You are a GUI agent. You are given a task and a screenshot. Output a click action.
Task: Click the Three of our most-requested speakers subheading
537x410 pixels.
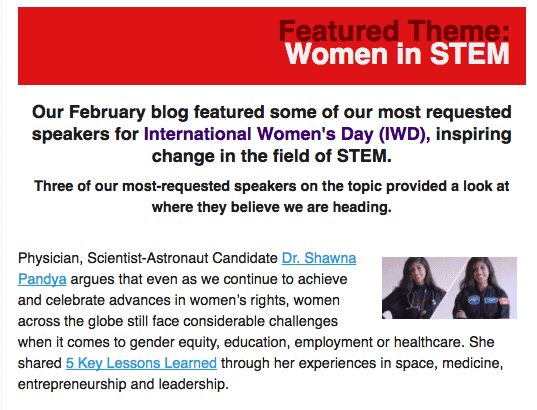click(272, 197)
